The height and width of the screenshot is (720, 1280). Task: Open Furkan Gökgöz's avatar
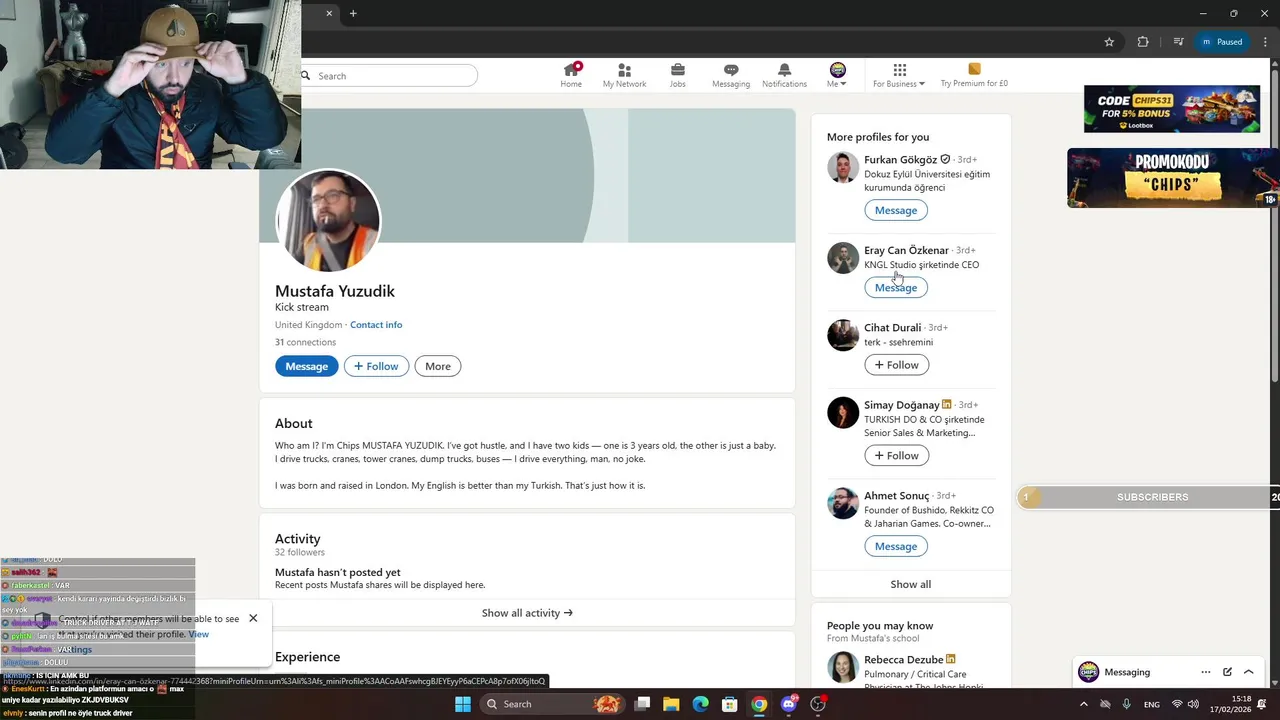click(843, 167)
